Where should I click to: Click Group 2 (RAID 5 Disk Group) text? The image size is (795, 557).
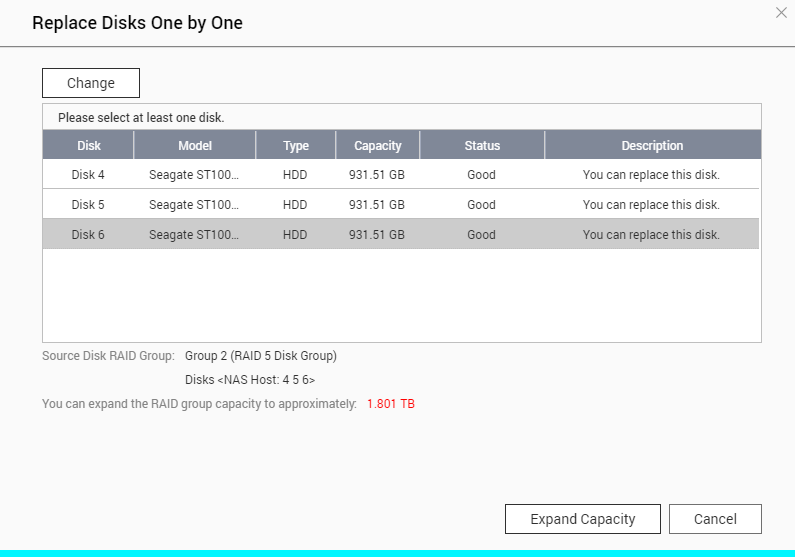[x=261, y=356]
